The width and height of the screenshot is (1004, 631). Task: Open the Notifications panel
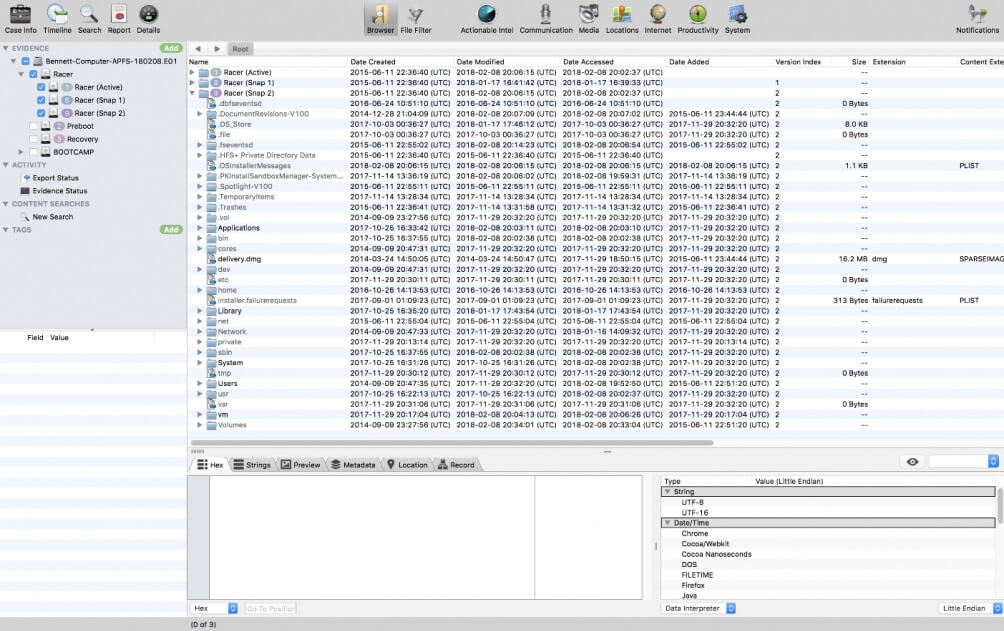[x=976, y=15]
